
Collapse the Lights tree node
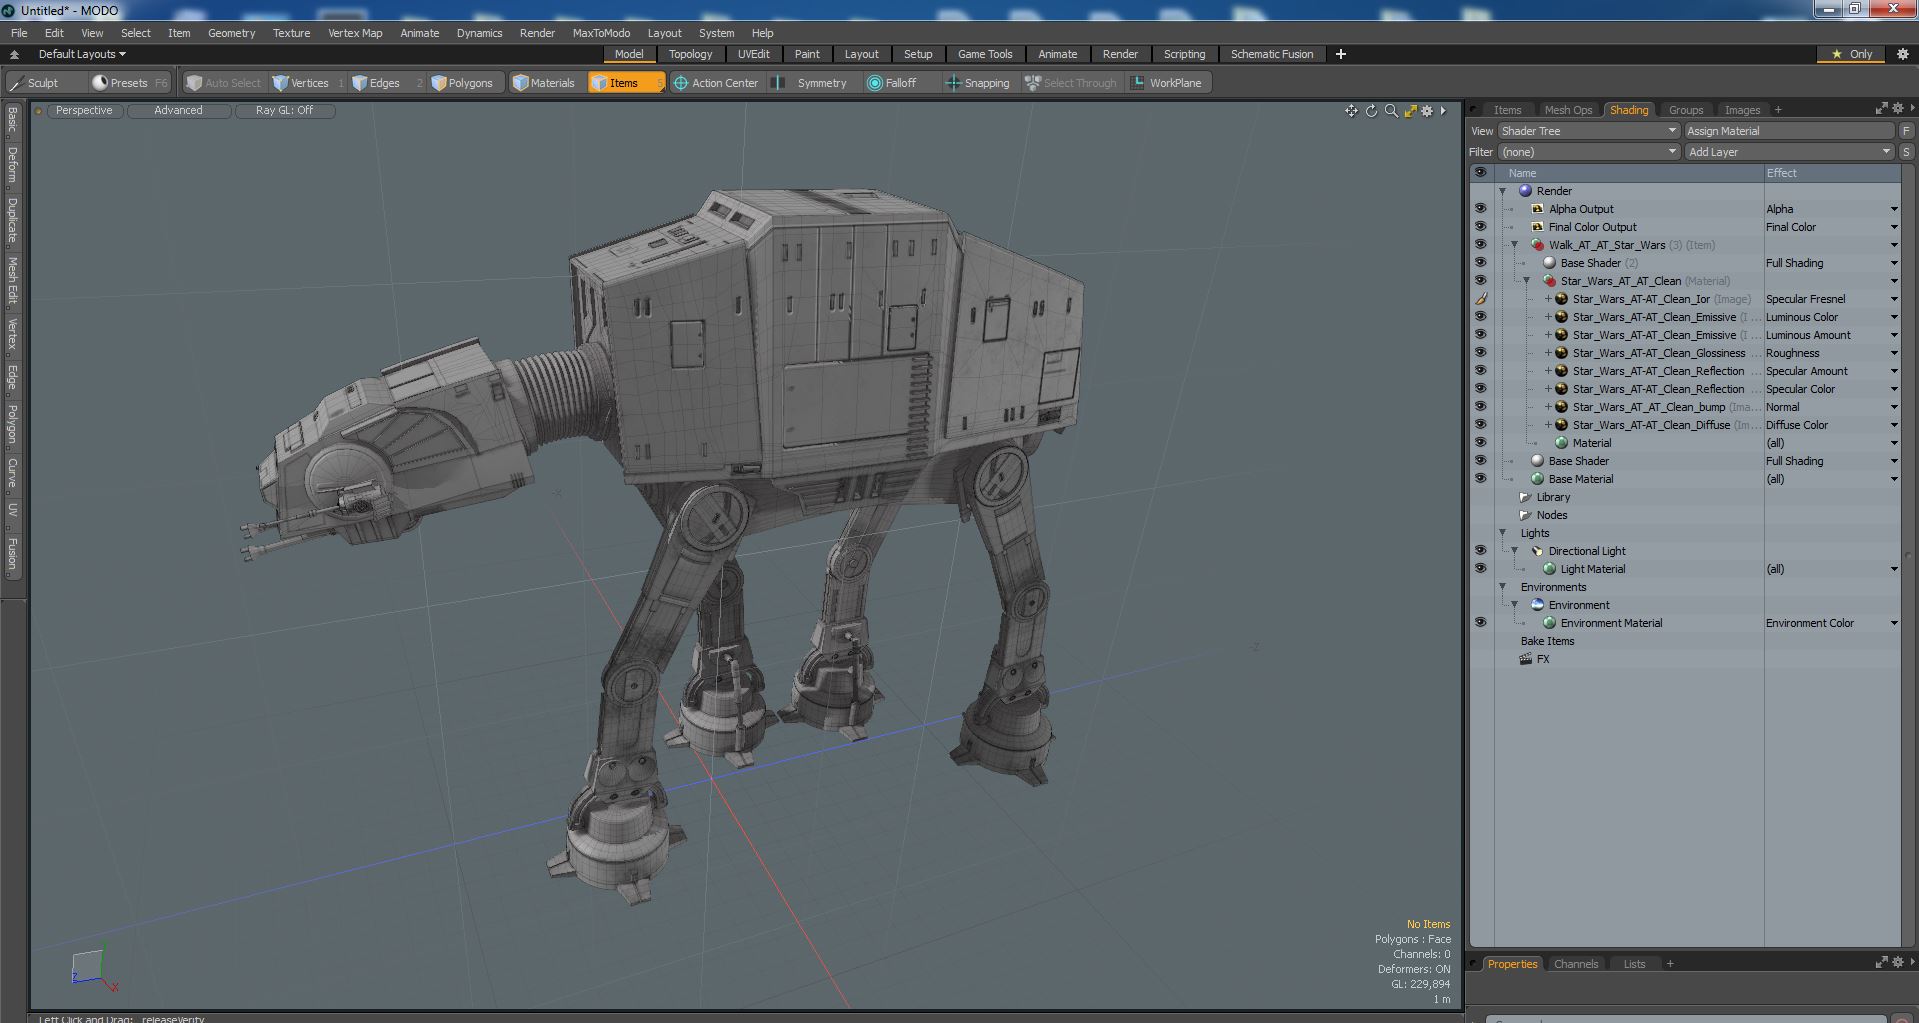(1502, 533)
